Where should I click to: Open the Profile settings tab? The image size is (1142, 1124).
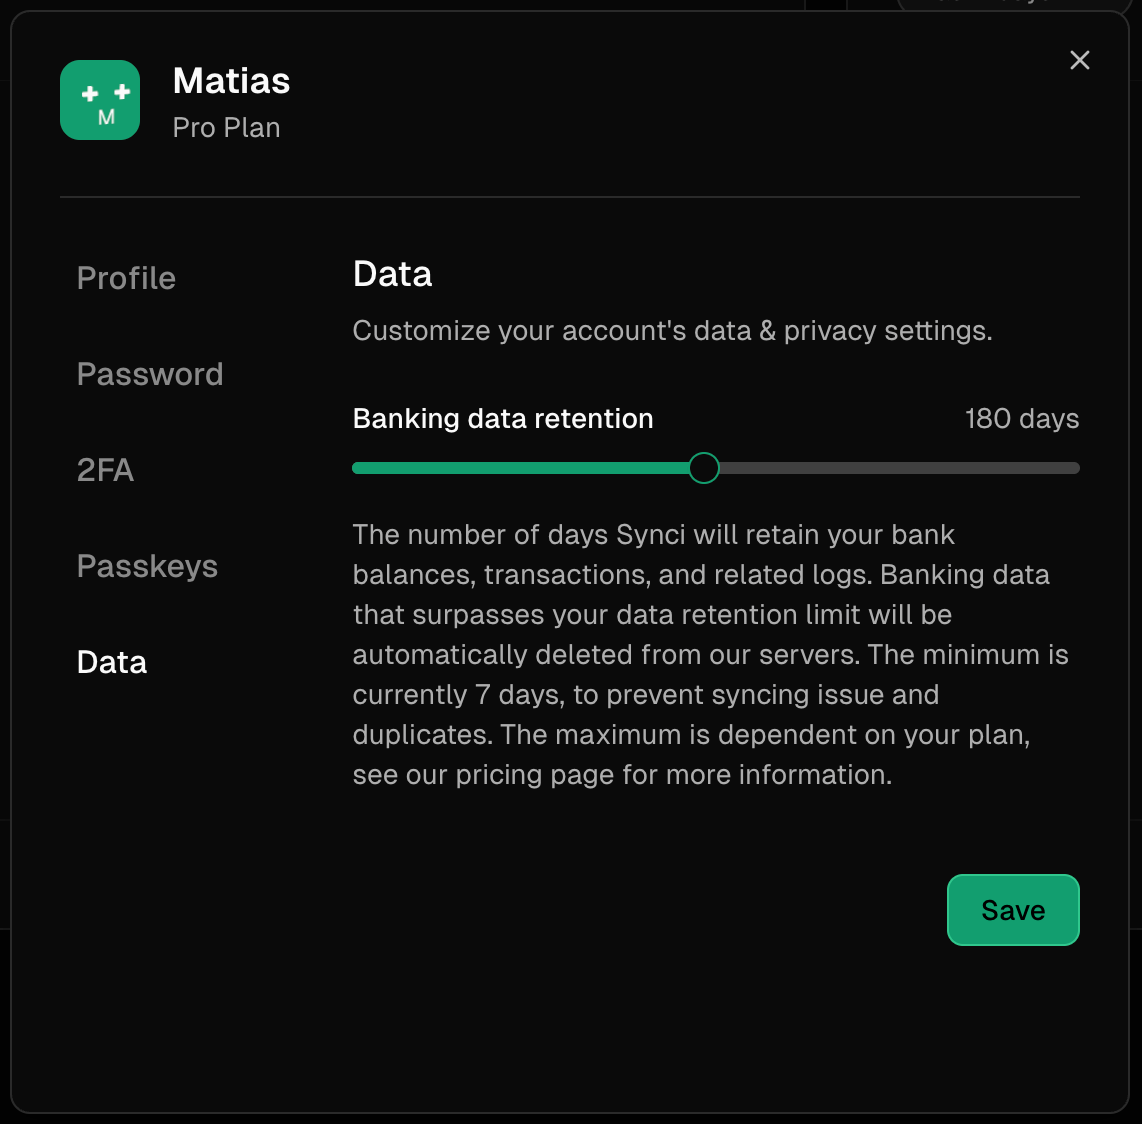tap(126, 278)
